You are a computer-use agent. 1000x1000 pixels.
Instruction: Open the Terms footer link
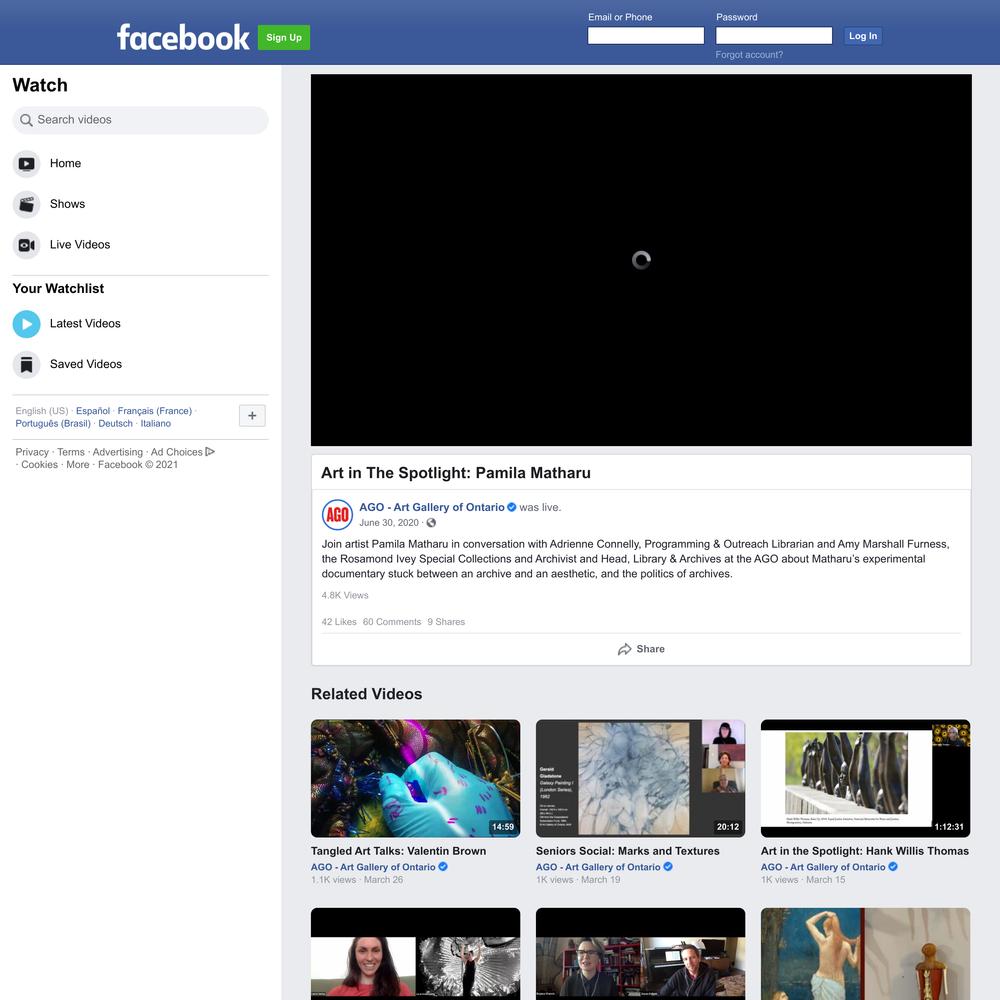coord(71,452)
